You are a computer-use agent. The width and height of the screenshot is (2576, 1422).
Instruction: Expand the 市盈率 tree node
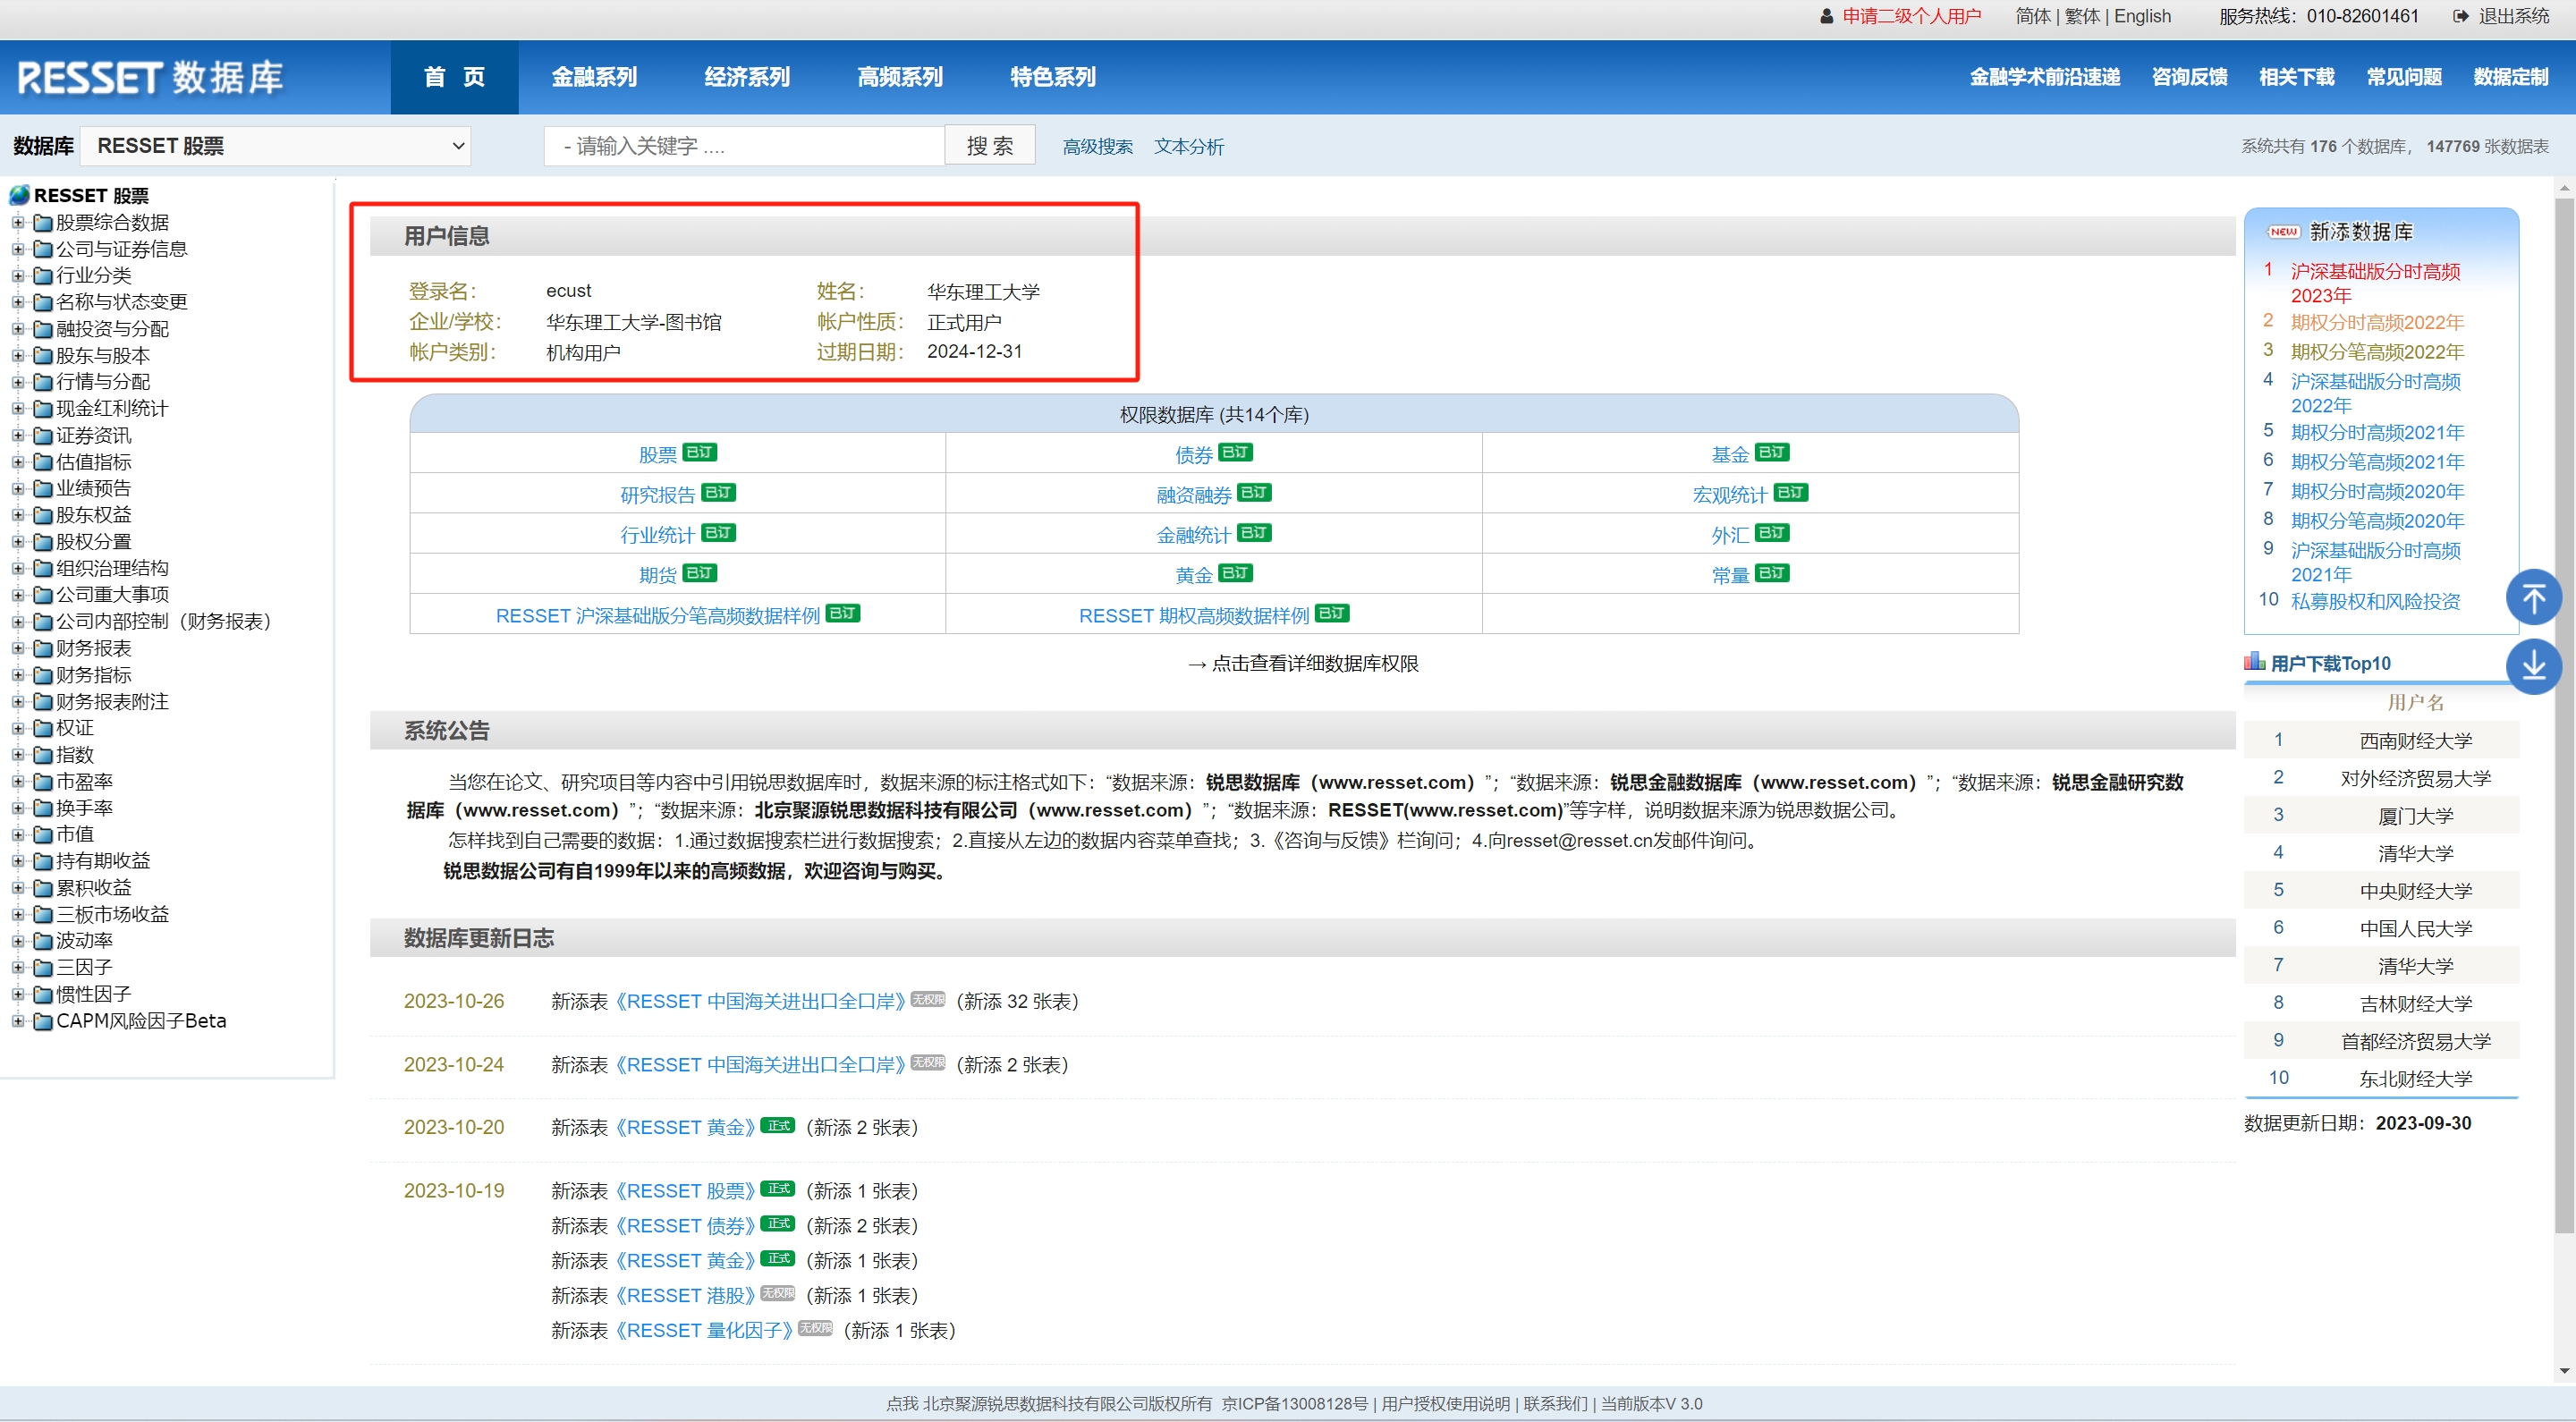pyautogui.click(x=17, y=781)
